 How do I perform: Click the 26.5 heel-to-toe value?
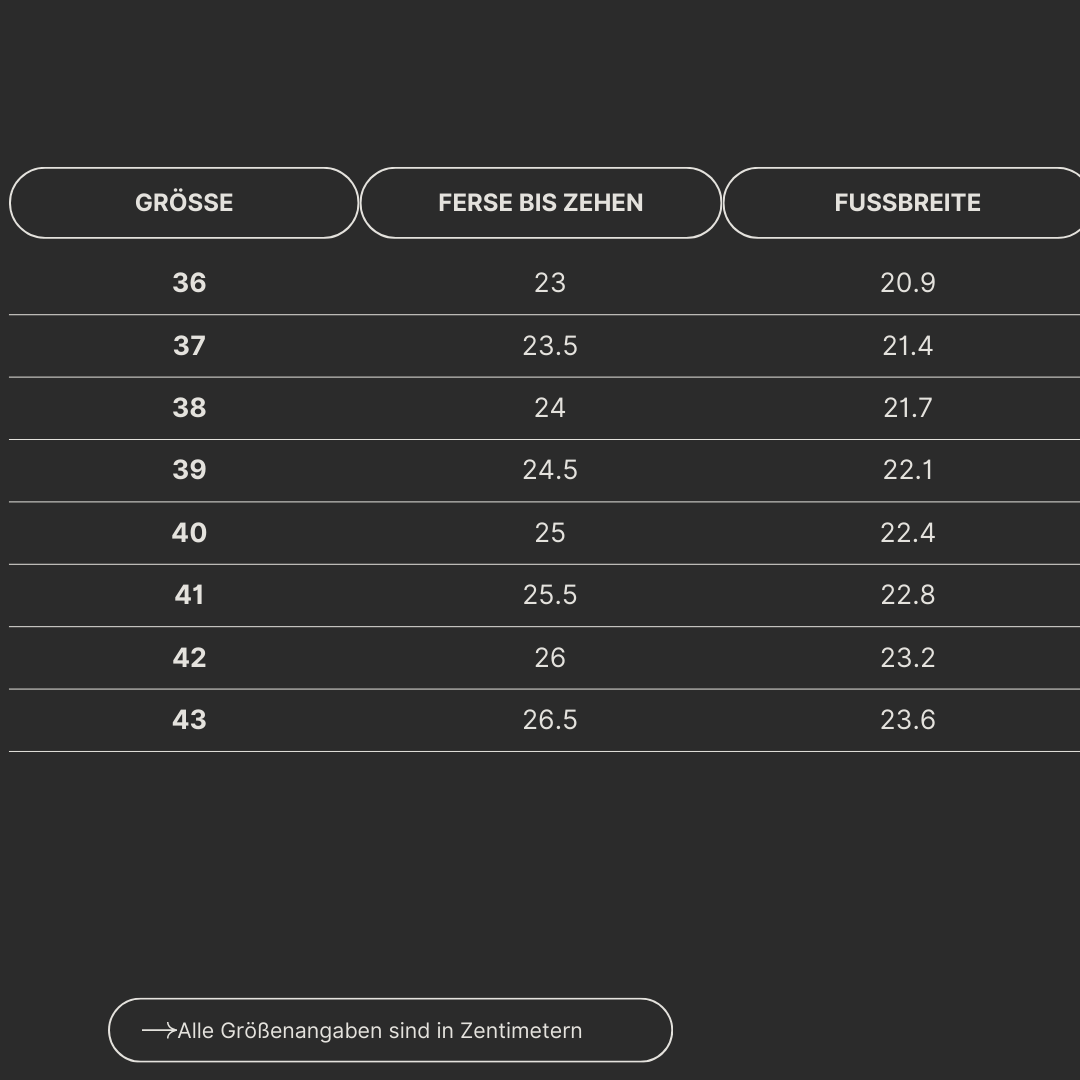coord(550,720)
